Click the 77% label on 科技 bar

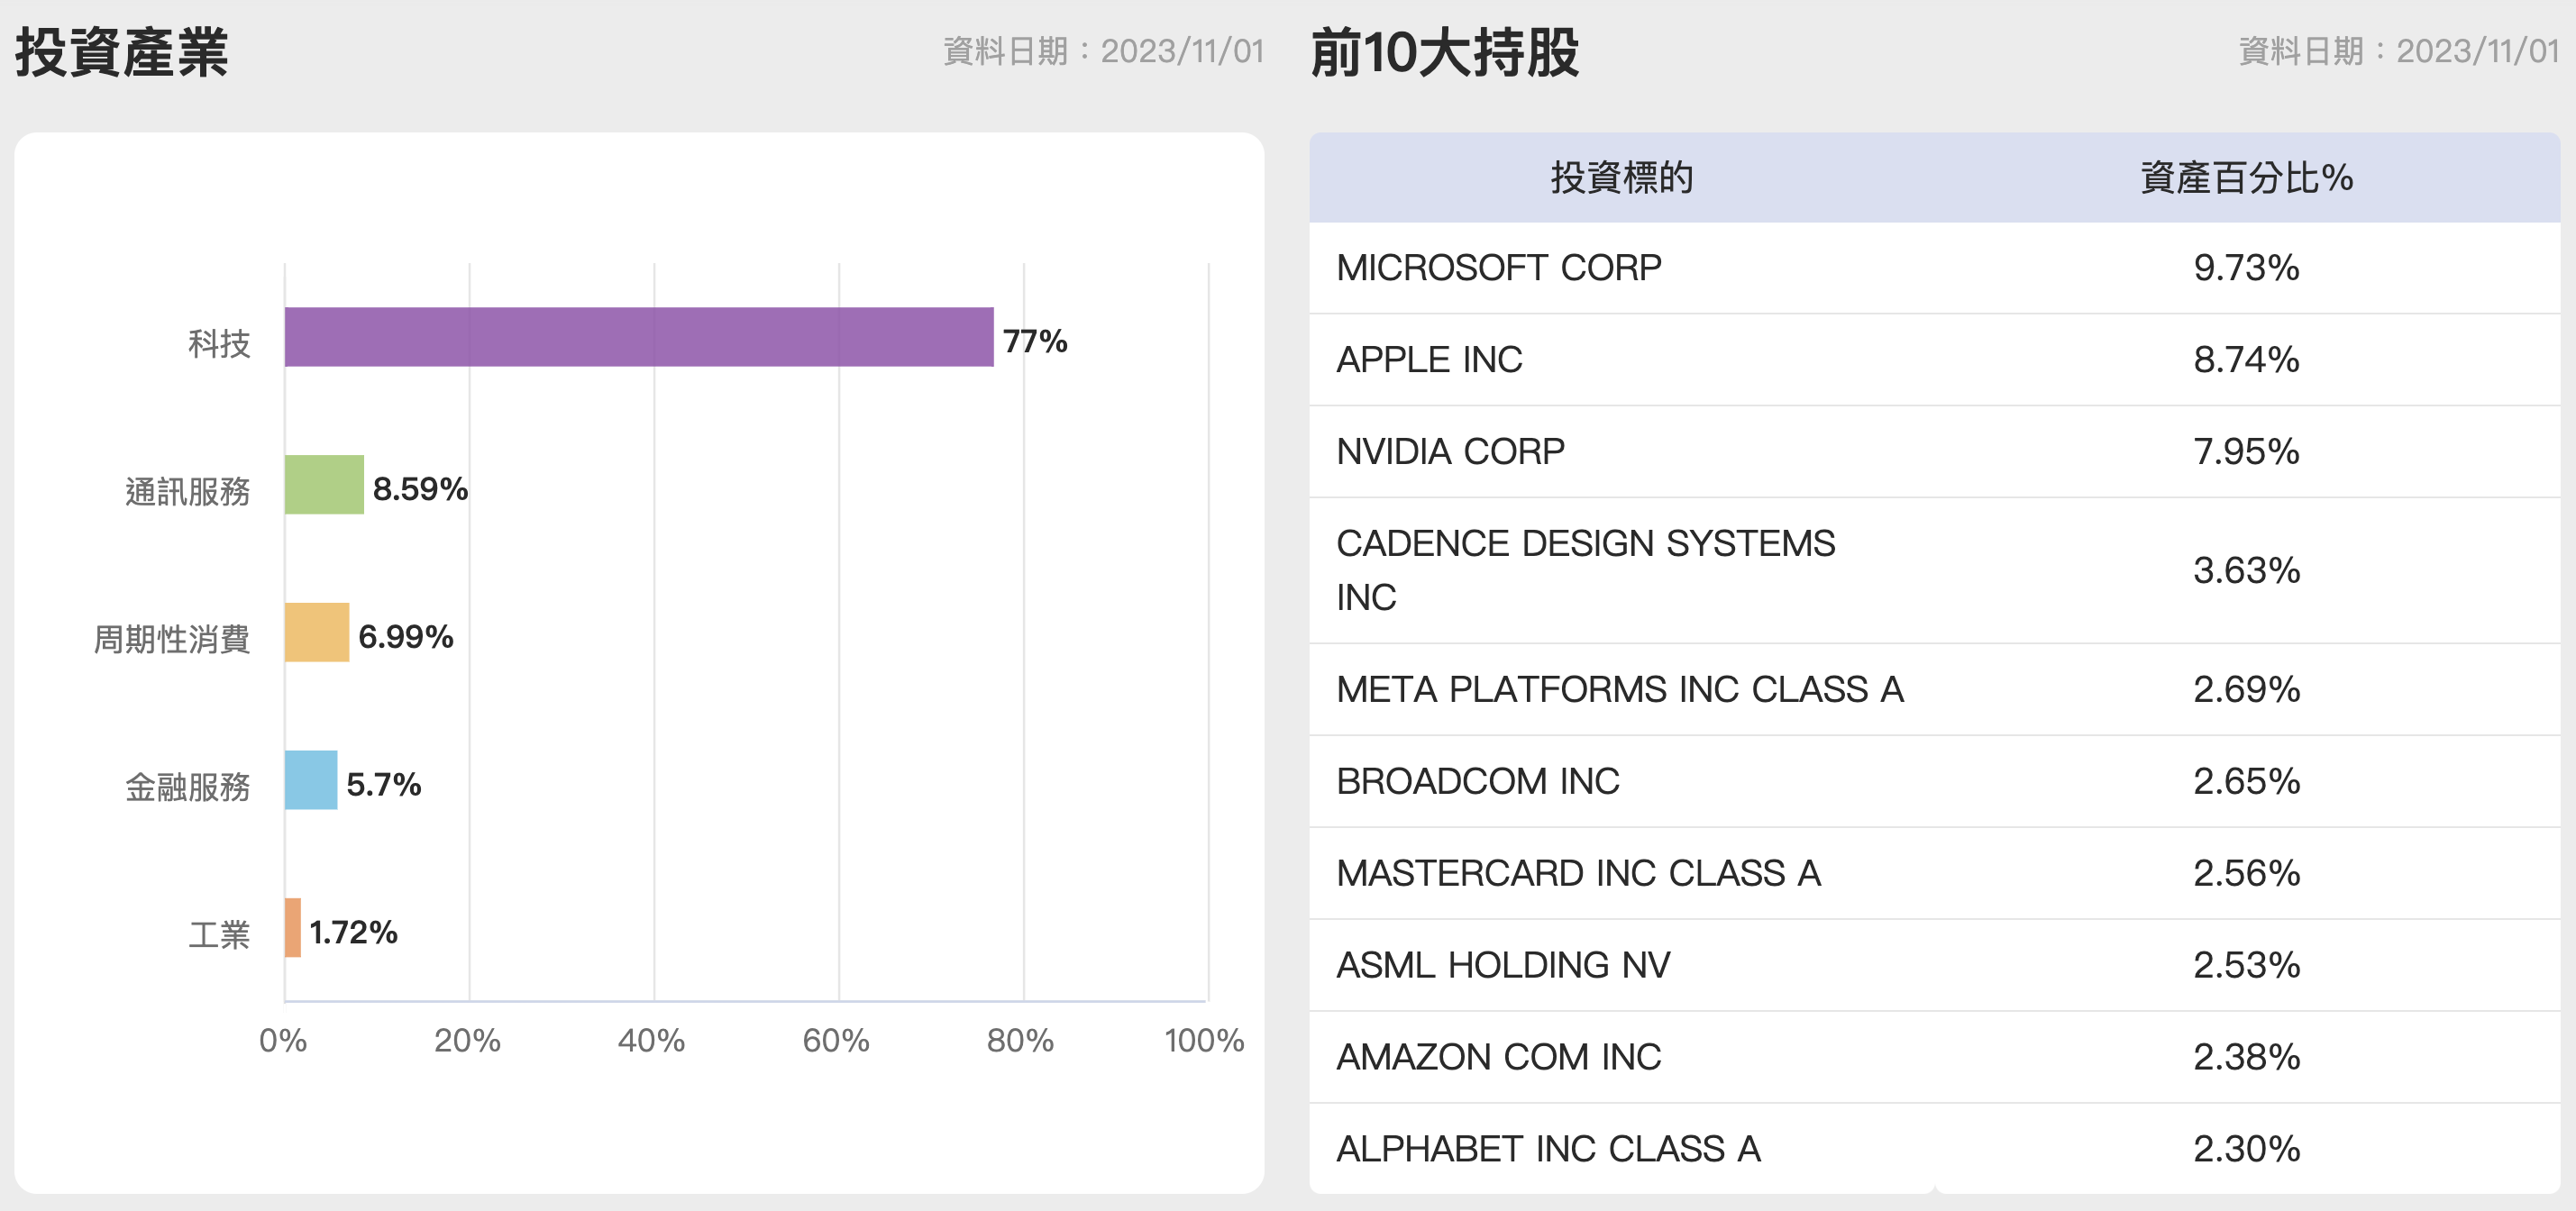(x=1035, y=341)
